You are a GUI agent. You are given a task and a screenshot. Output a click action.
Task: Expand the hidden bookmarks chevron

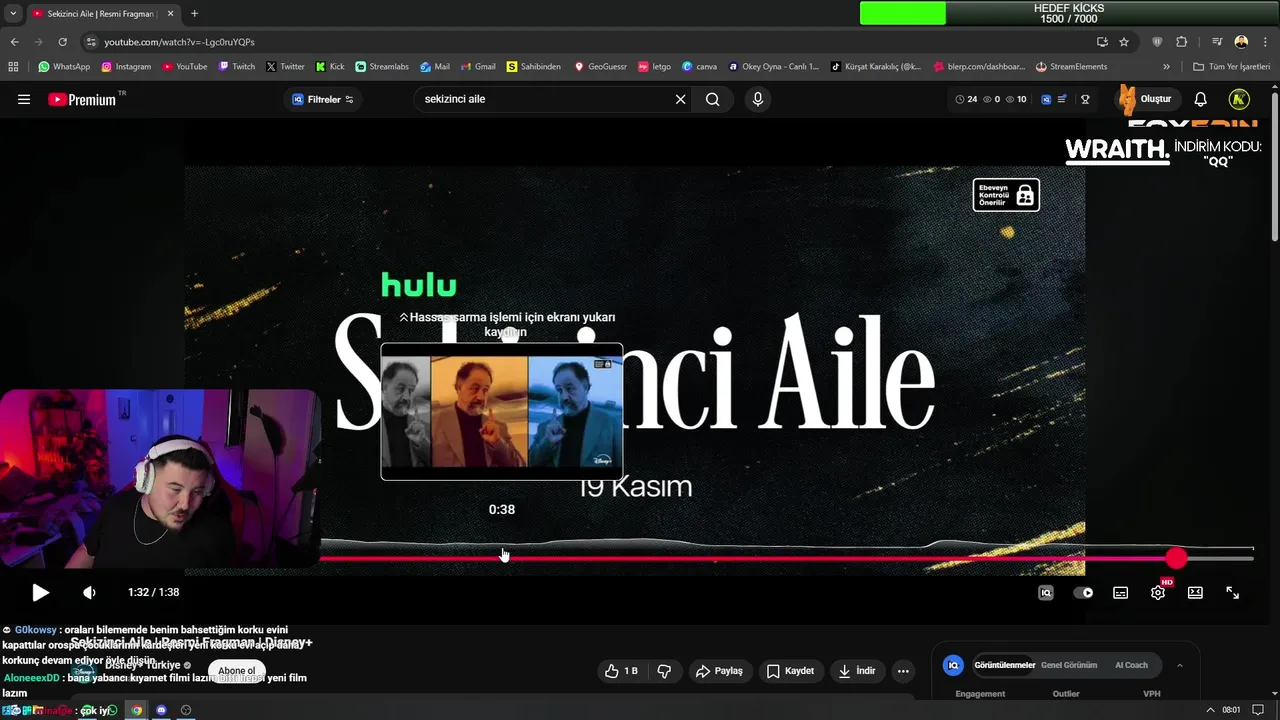1166,67
